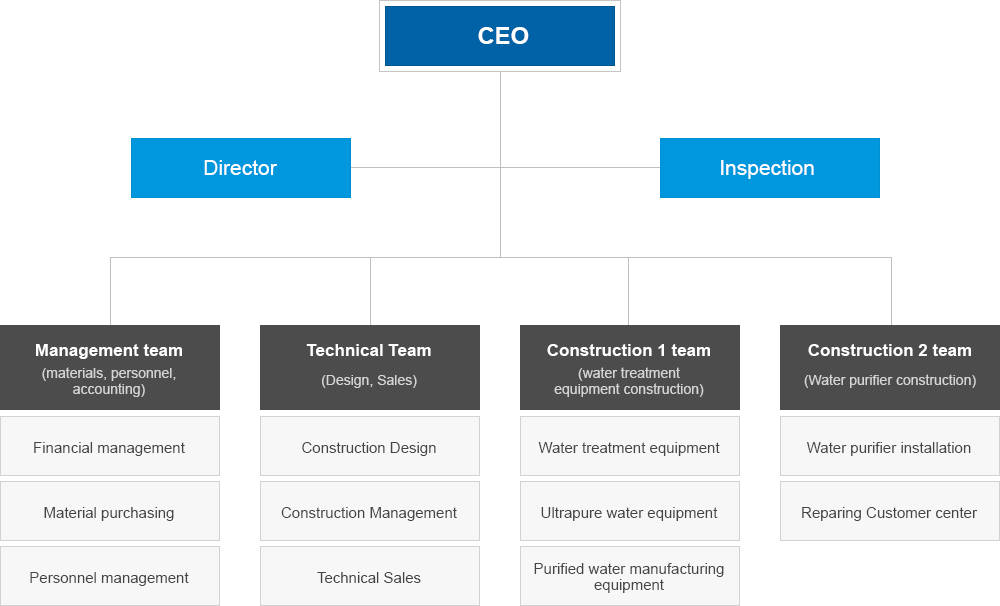Image resolution: width=1000 pixels, height=606 pixels.
Task: Click the (Water purifier construction) subtitle
Action: coord(890,381)
